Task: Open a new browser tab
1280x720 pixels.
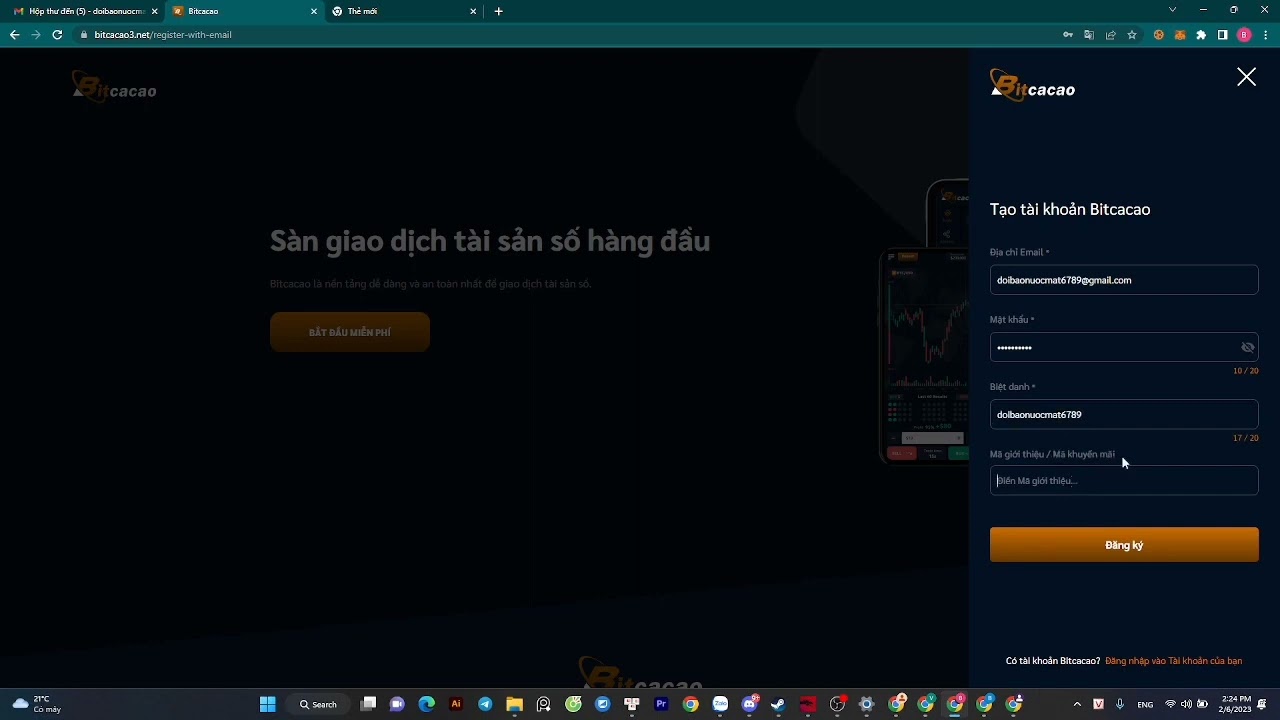Action: (499, 11)
